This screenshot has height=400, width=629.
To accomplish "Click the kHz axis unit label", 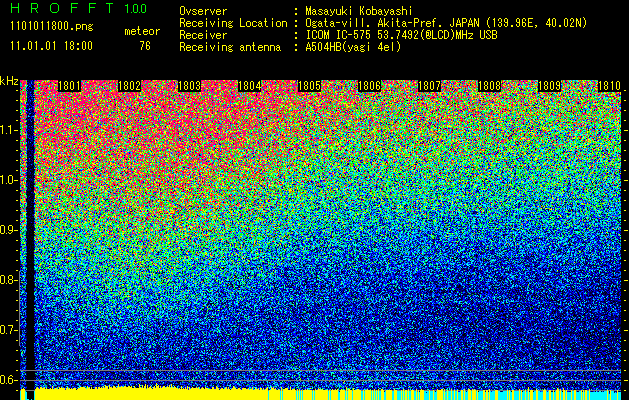I will click(x=9, y=81).
